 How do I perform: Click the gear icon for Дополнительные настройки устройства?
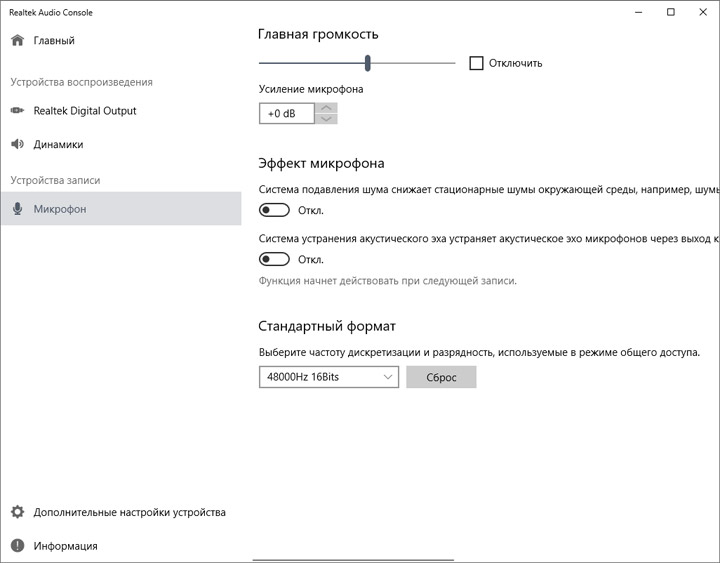pyautogui.click(x=17, y=512)
